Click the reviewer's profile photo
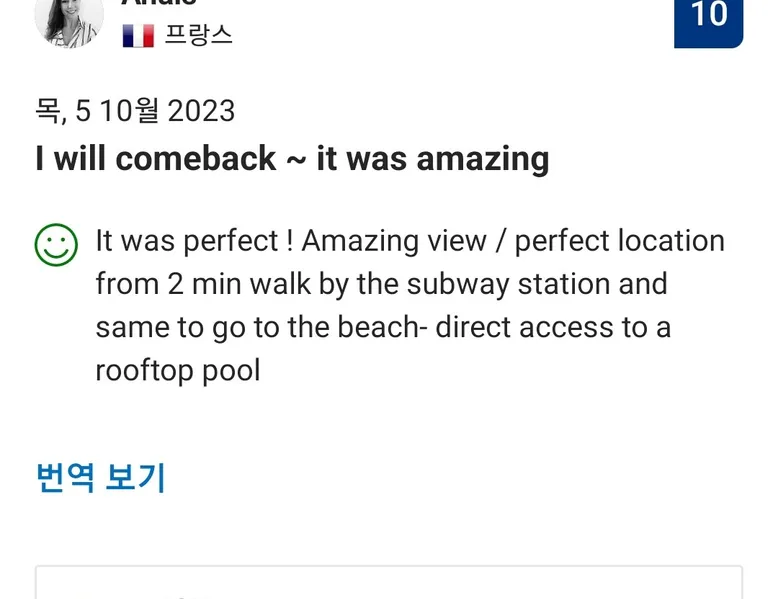The height and width of the screenshot is (599, 778). point(69,21)
